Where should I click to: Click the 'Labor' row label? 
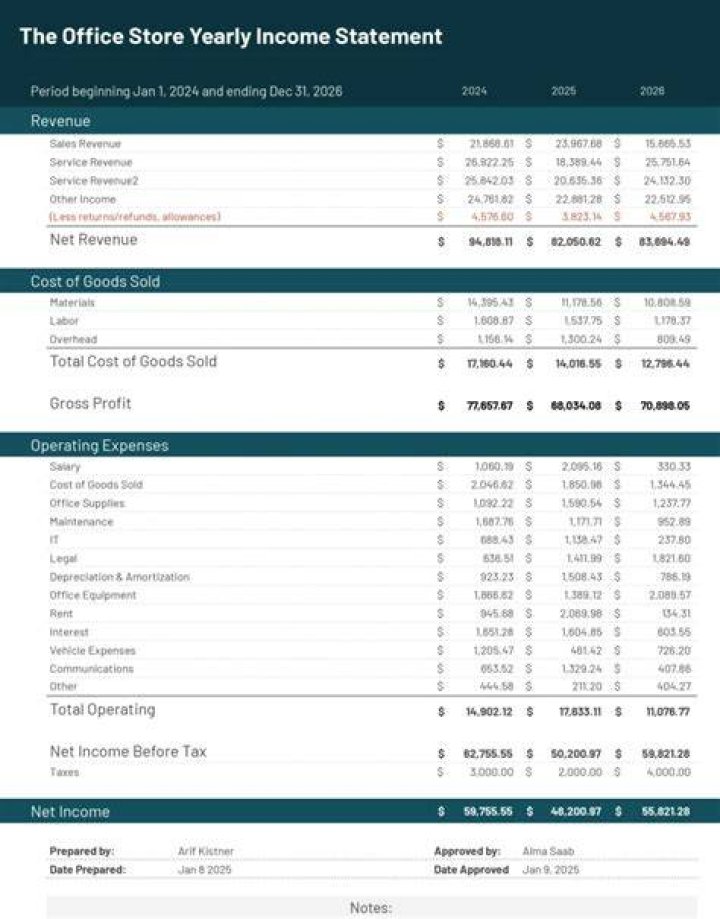tap(64, 321)
